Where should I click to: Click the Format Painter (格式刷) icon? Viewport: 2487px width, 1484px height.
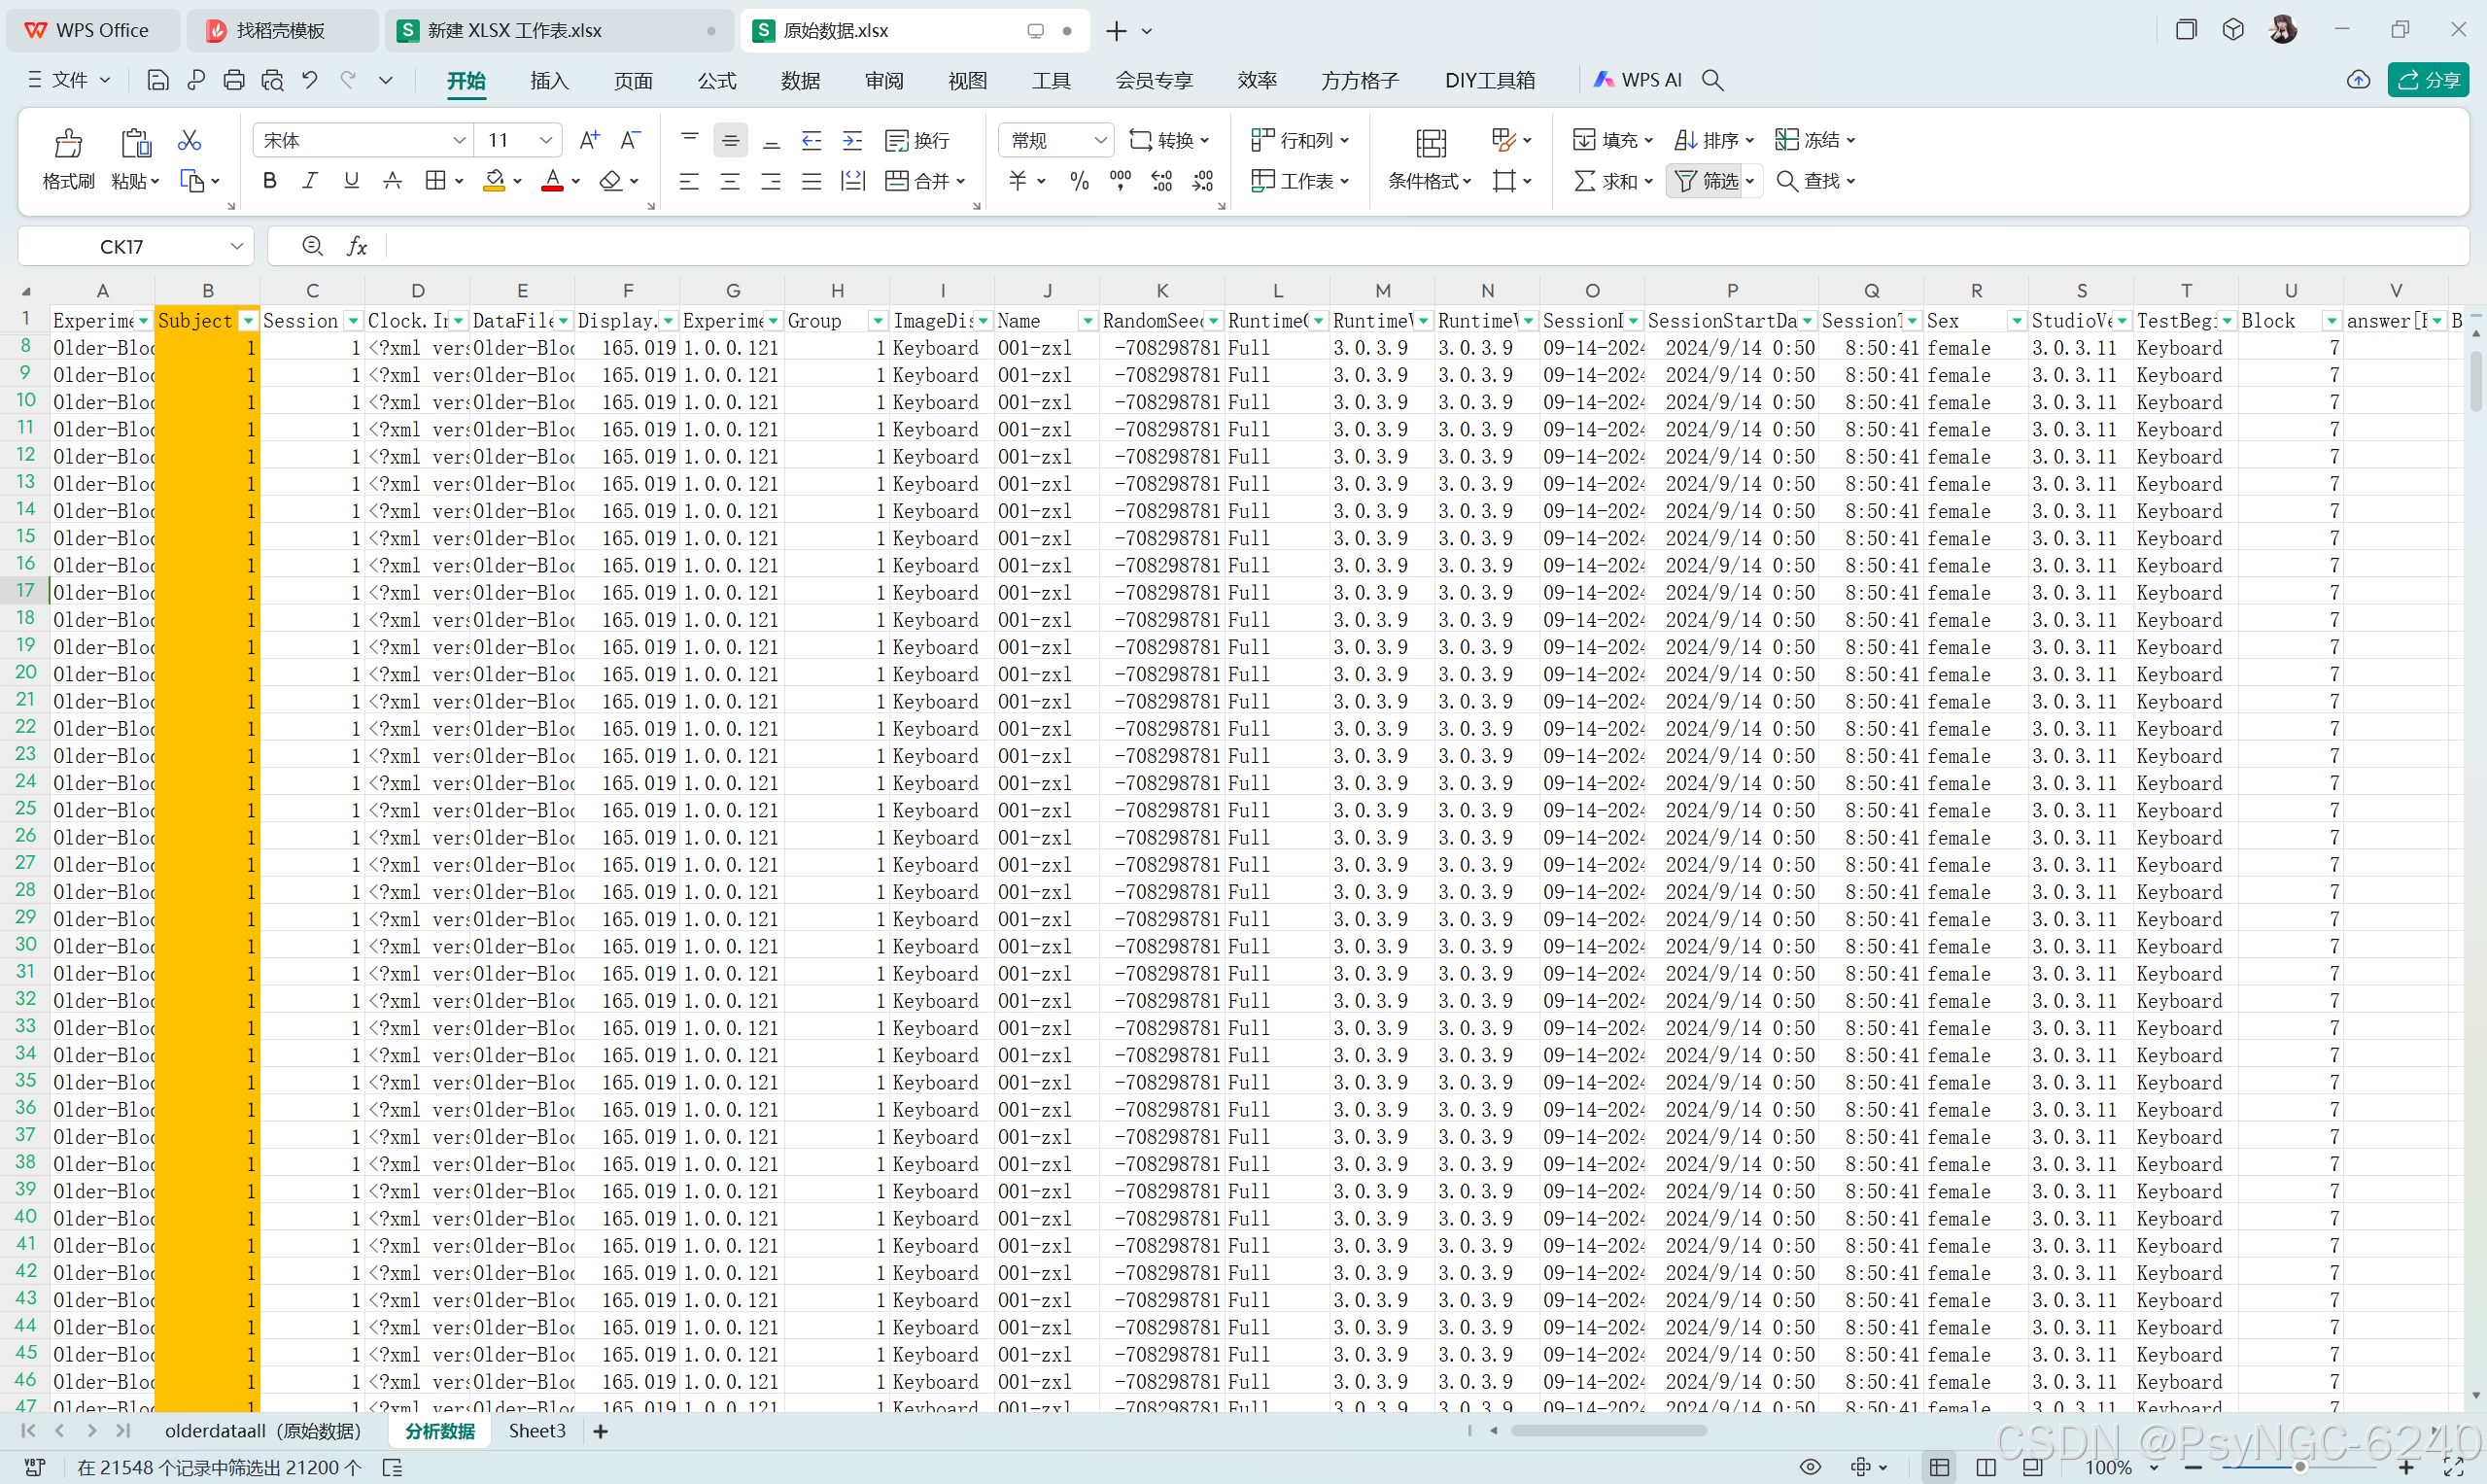click(x=68, y=144)
